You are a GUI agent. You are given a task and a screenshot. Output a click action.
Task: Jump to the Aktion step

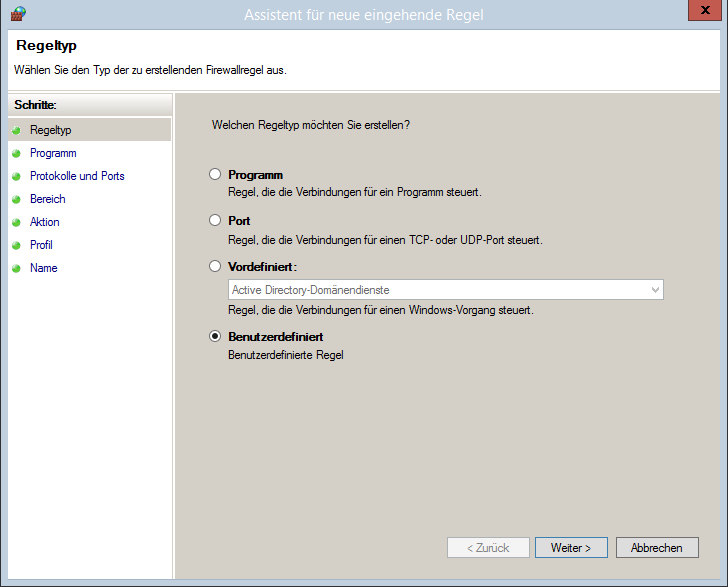tap(45, 222)
